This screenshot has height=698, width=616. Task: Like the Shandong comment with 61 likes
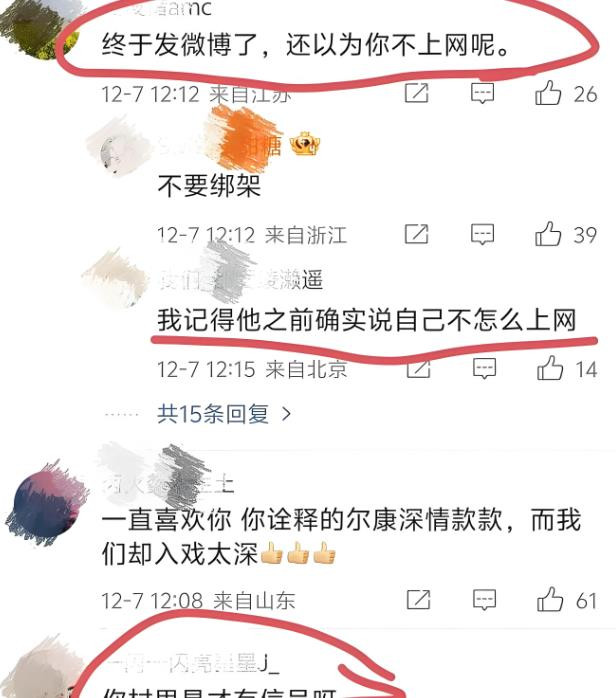(550, 599)
